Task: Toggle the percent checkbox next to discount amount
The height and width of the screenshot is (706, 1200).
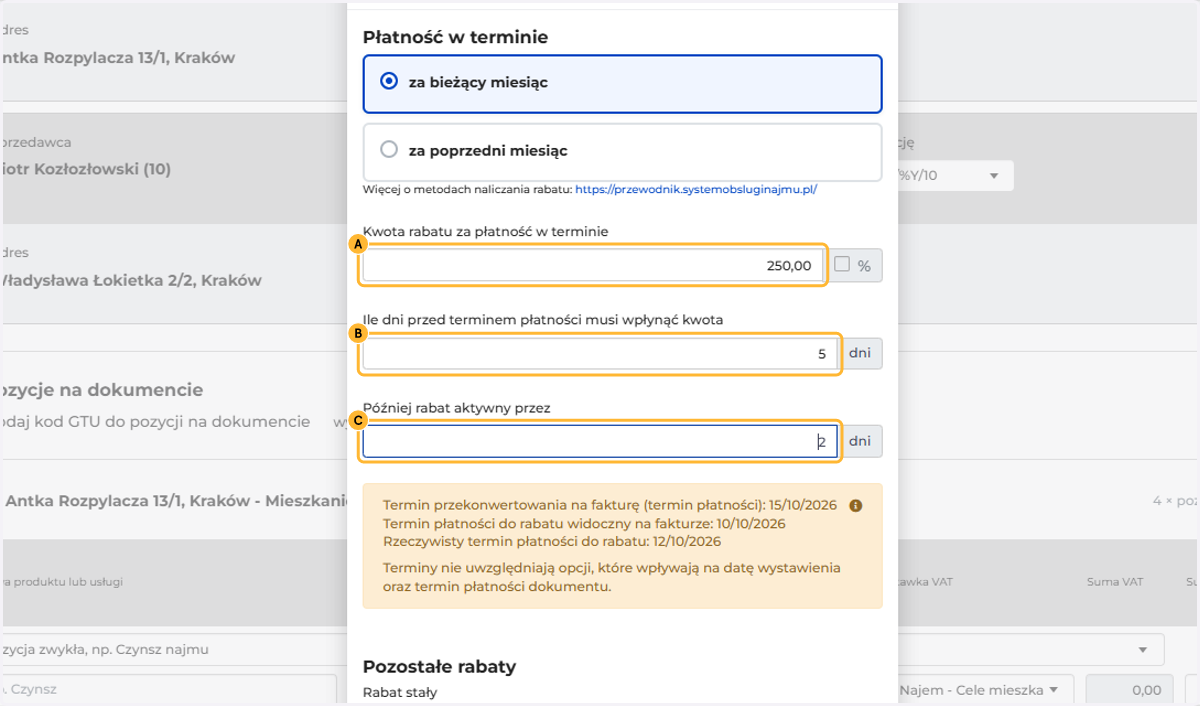Action: click(x=842, y=265)
